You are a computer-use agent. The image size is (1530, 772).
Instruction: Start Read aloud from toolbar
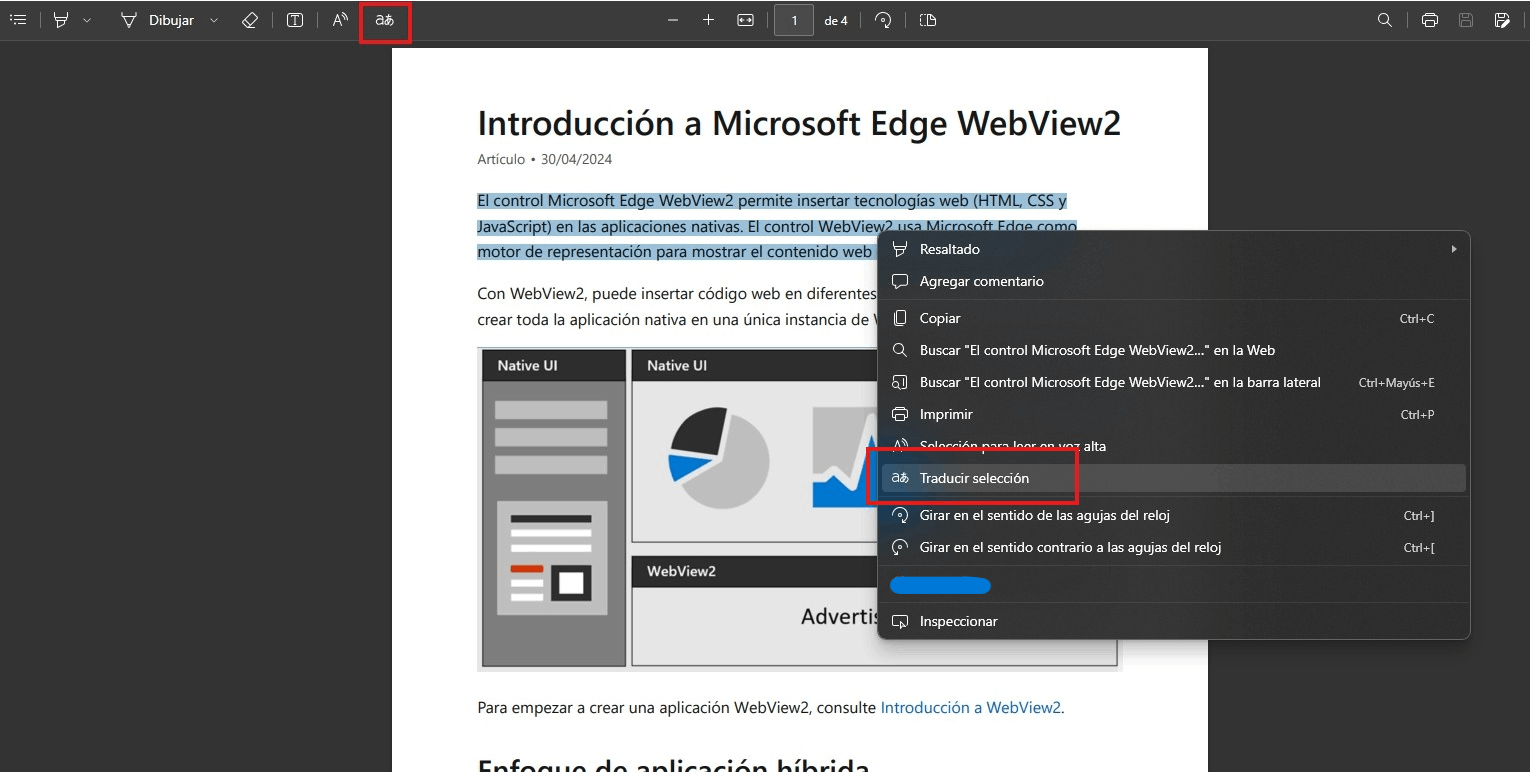pyautogui.click(x=341, y=20)
